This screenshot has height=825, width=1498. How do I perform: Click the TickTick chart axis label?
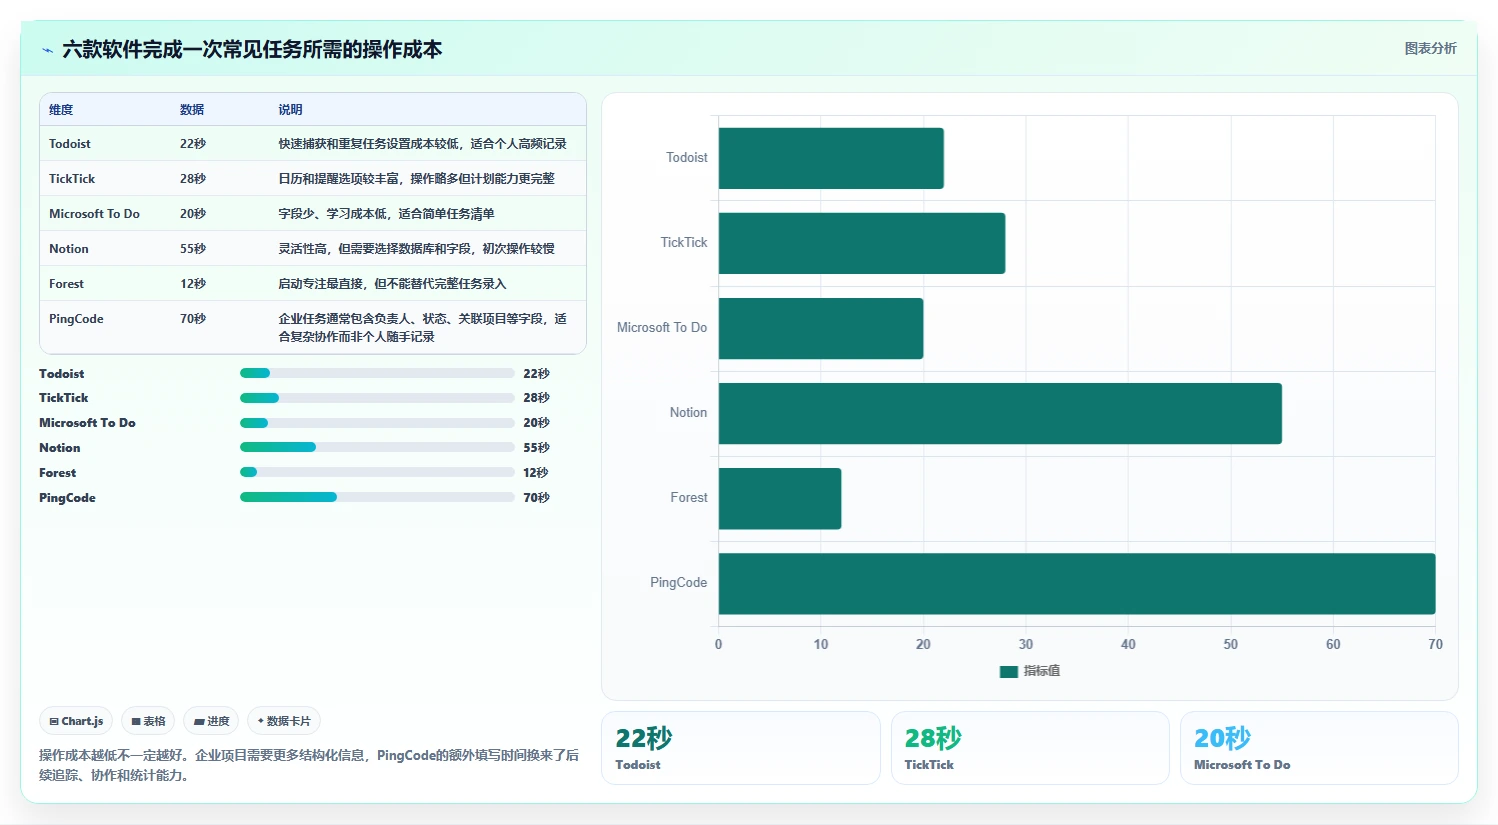click(x=684, y=243)
